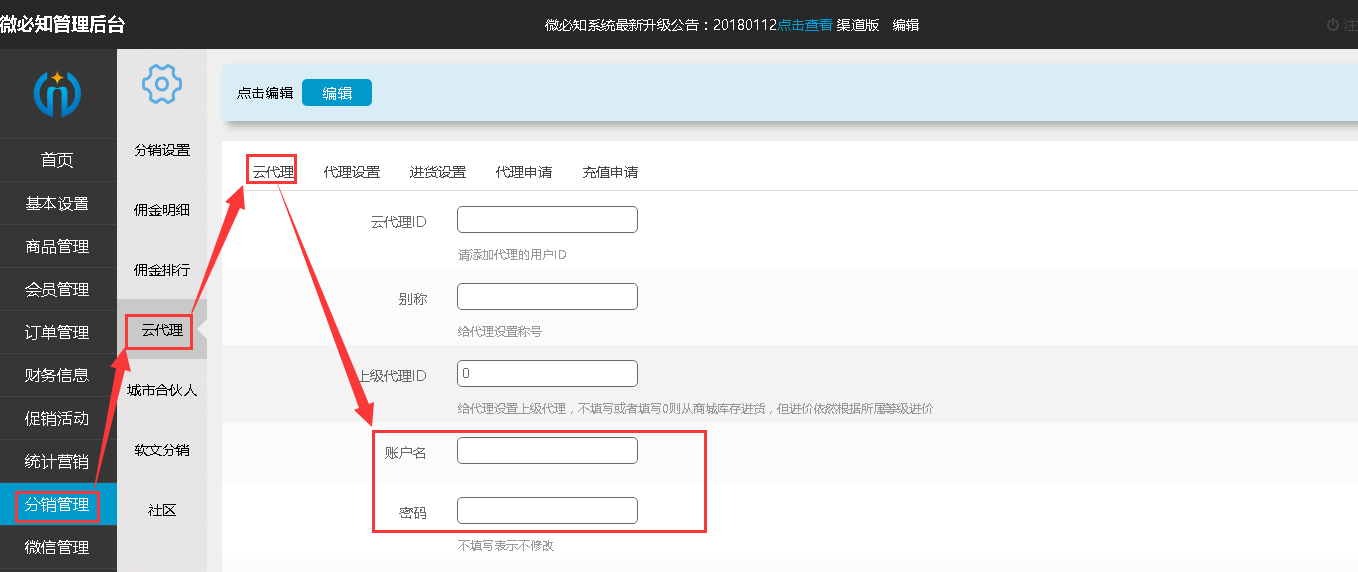Click into the 别称 text field
This screenshot has width=1358, height=572.
(547, 297)
